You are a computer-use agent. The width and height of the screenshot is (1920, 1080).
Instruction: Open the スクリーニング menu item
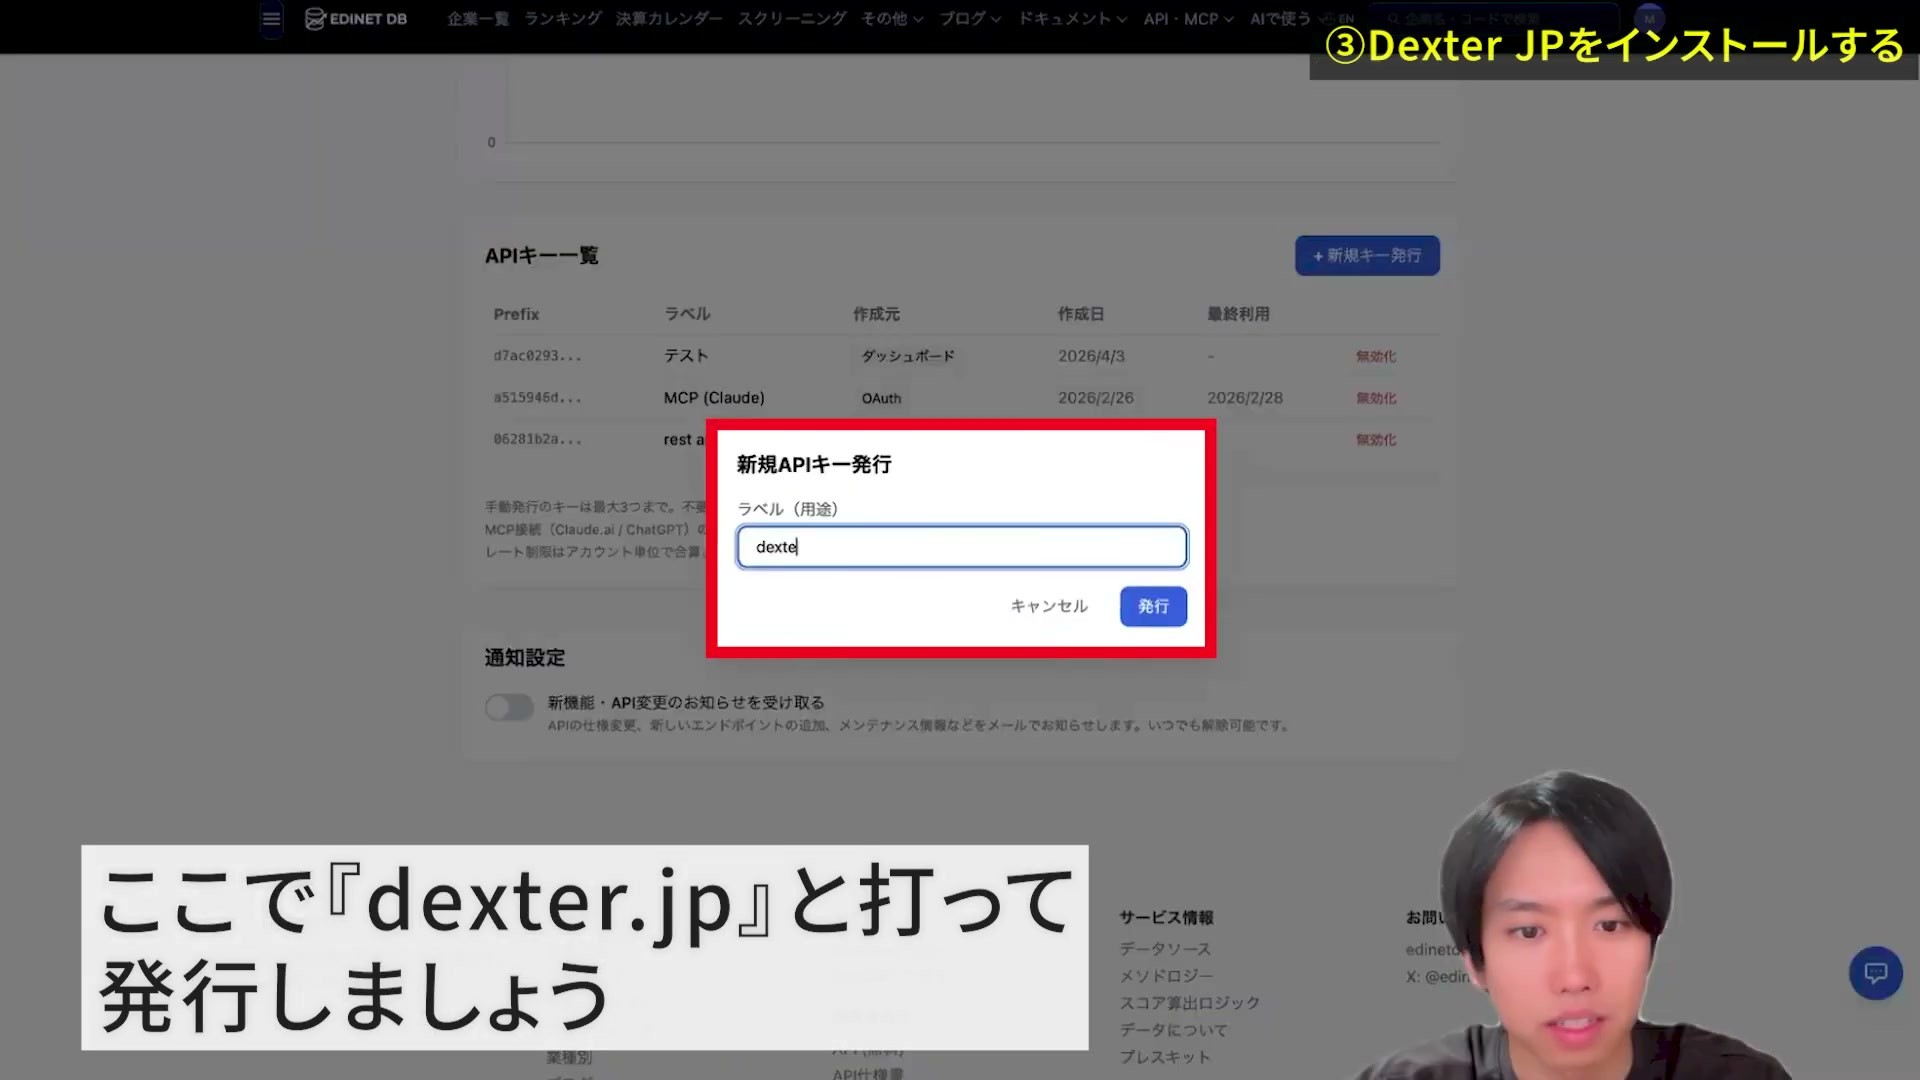(x=792, y=19)
